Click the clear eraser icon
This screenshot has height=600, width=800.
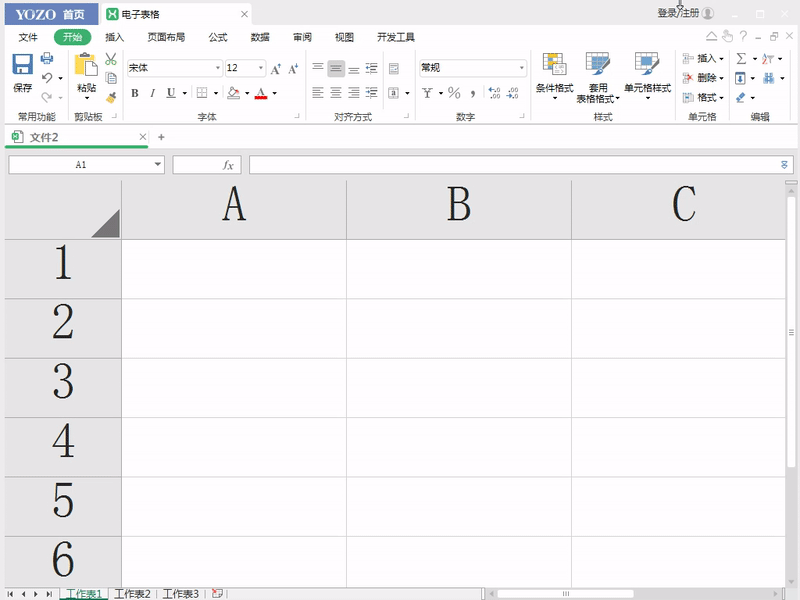[741, 97]
